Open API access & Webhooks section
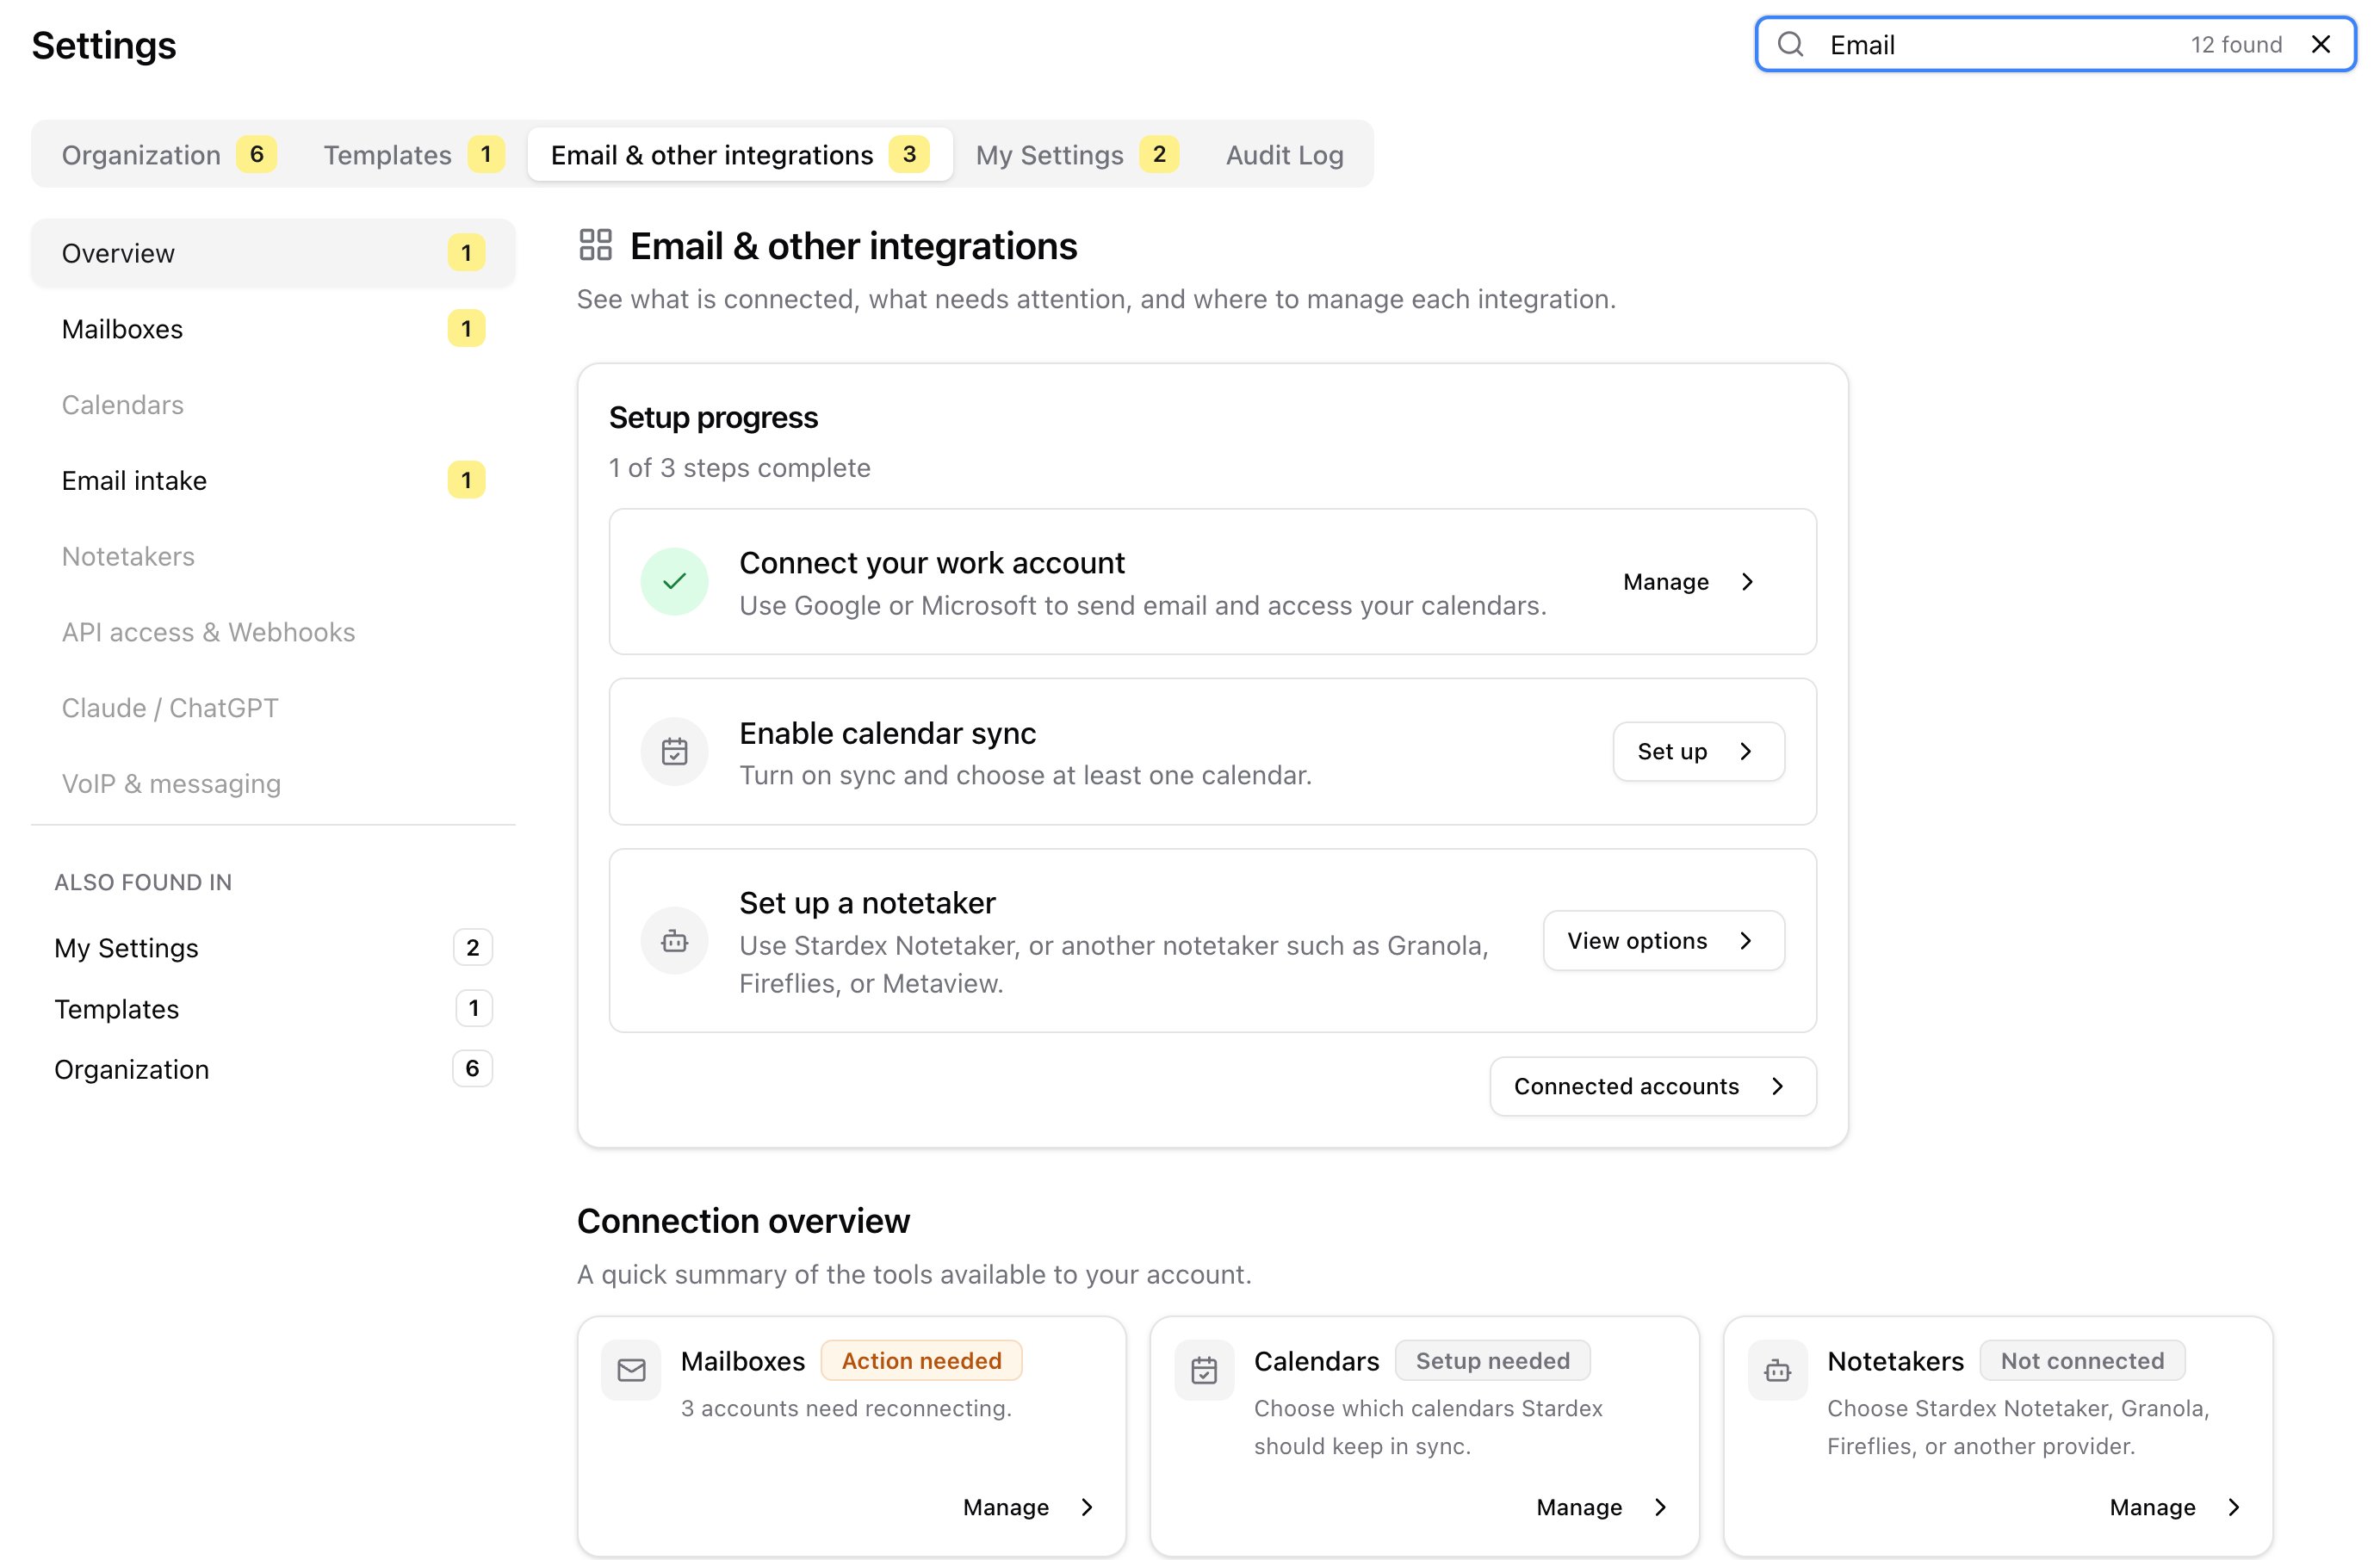Screen dimensions: 2380x1560 (273, 632)
